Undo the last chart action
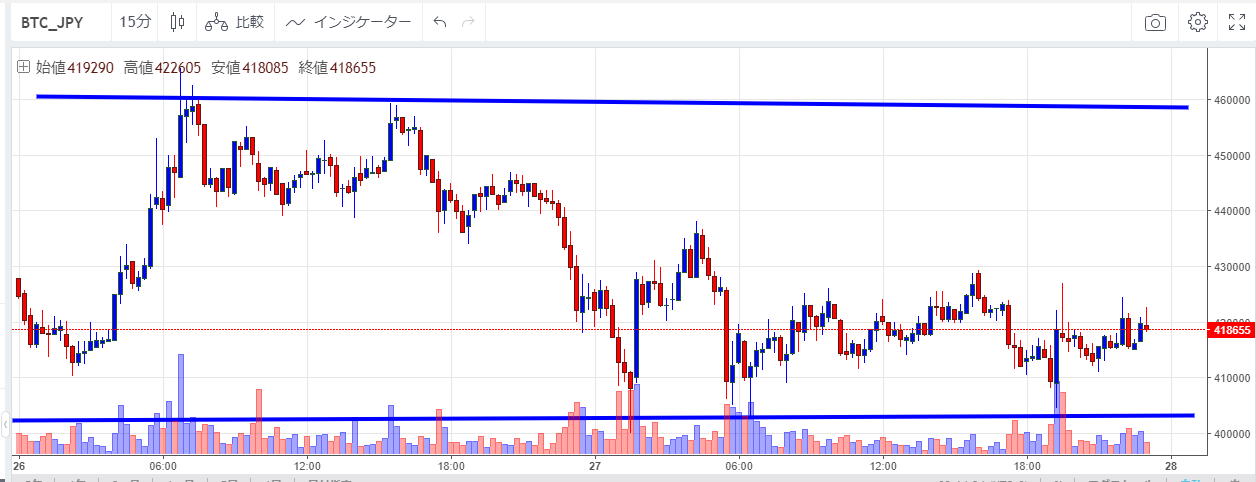 click(439, 22)
